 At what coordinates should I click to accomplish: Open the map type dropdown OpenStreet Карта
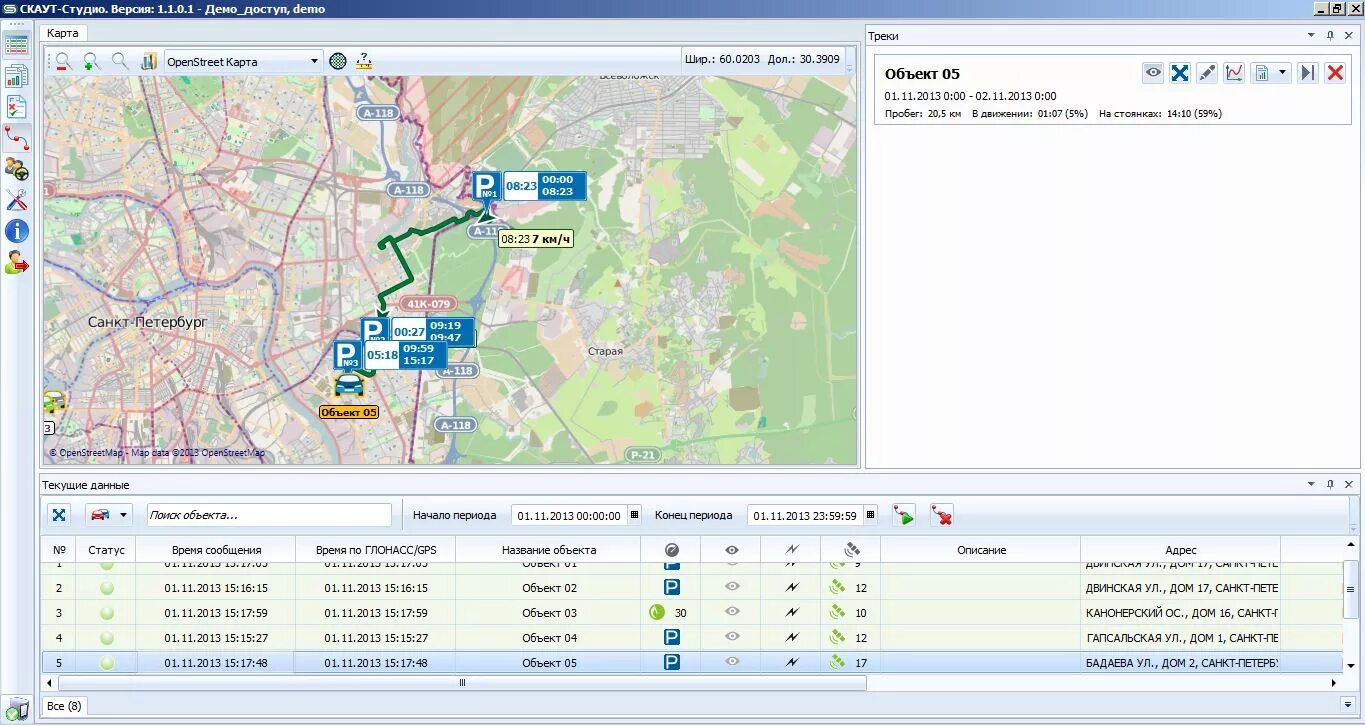coord(243,61)
